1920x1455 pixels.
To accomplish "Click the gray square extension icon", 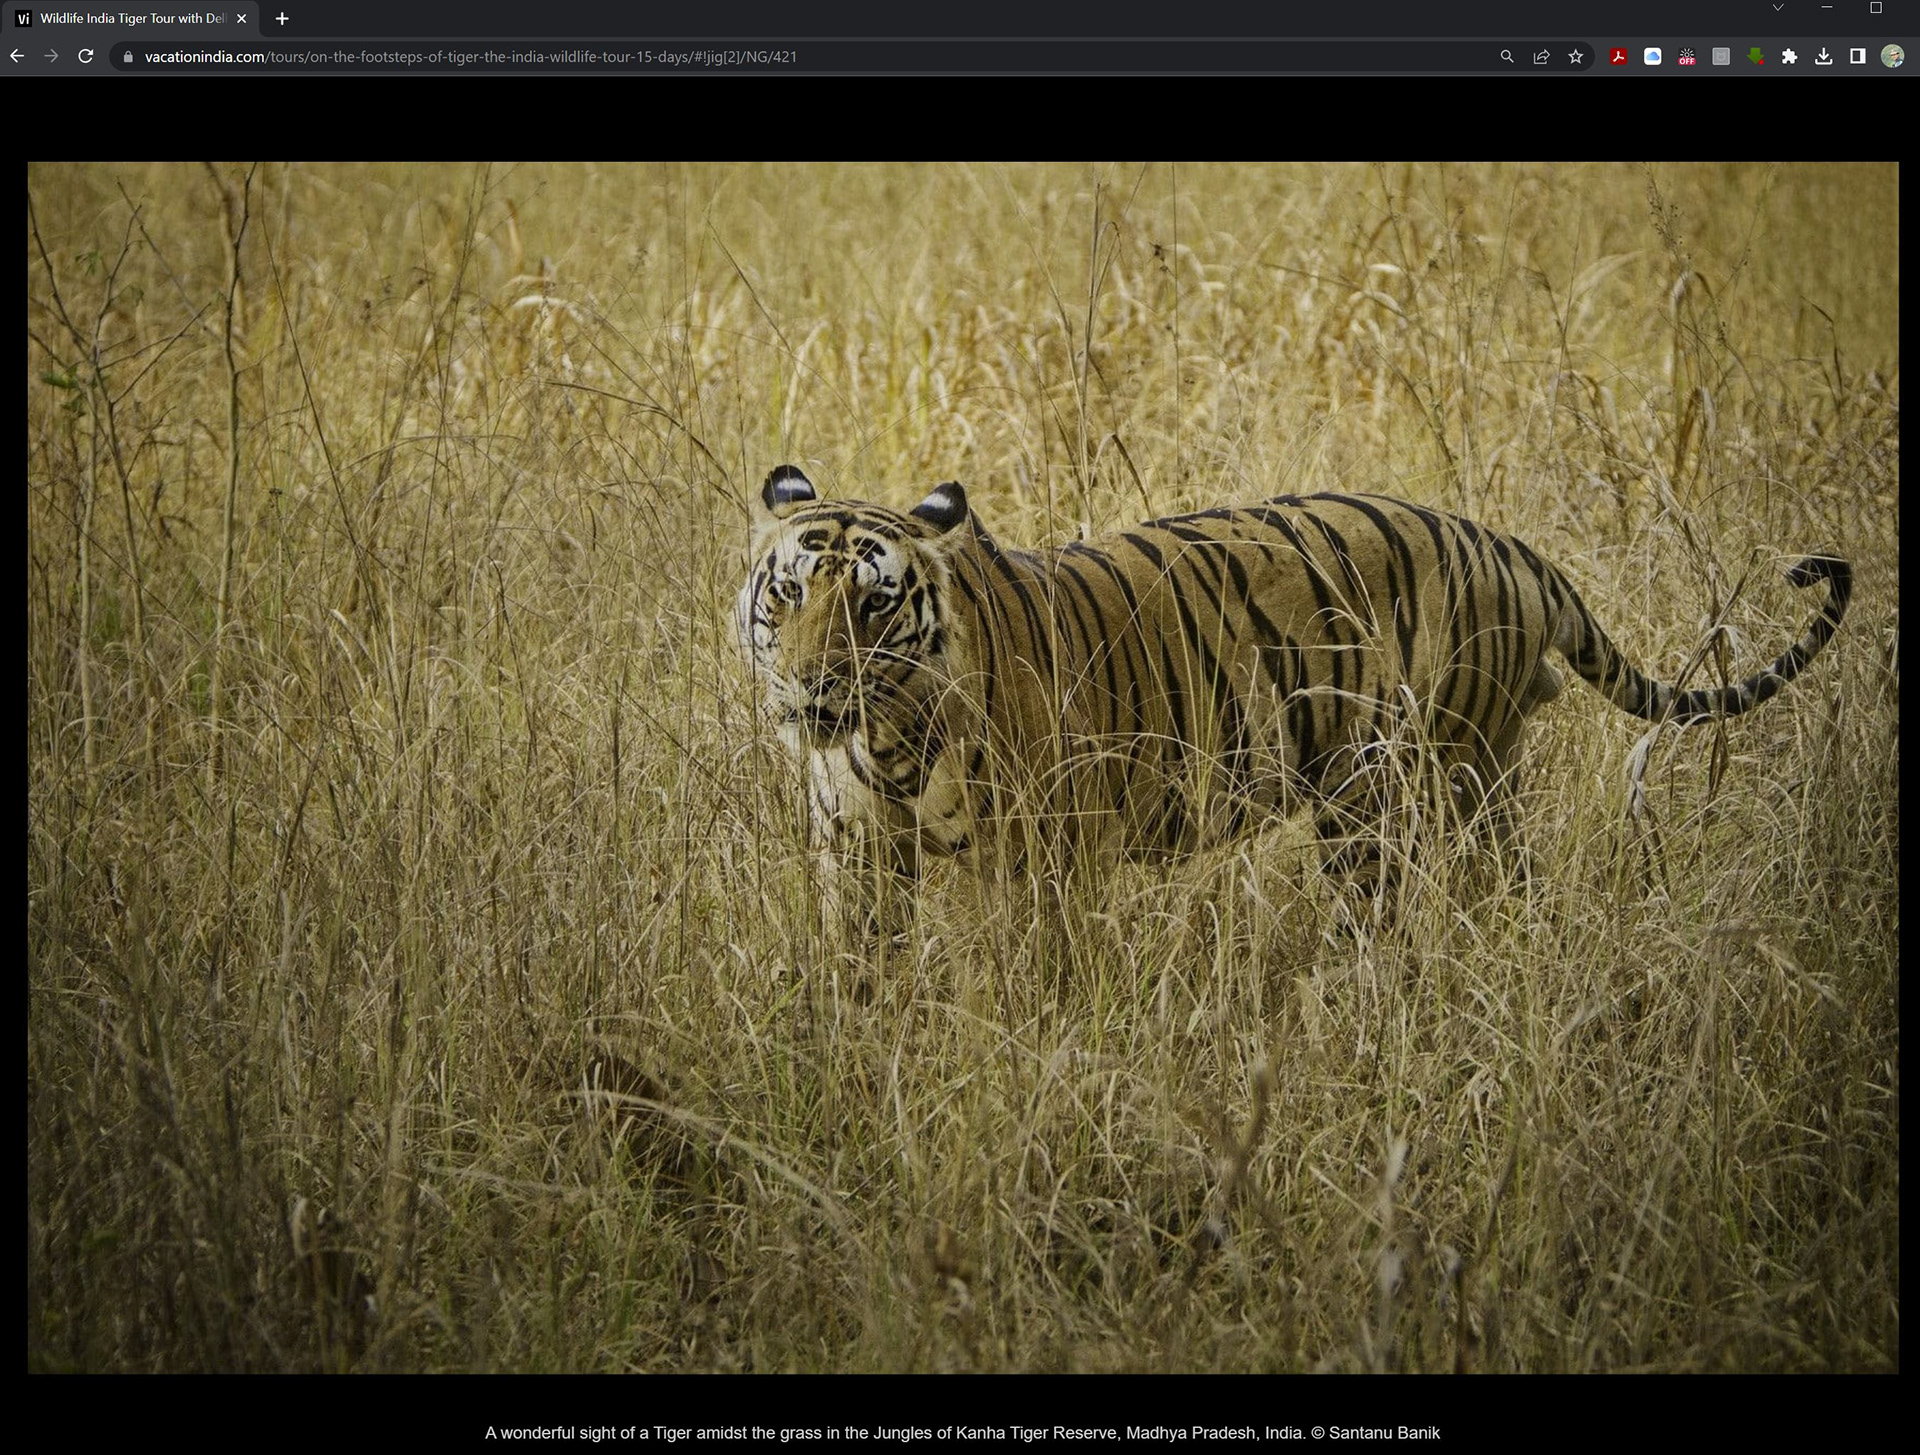I will tap(1721, 57).
